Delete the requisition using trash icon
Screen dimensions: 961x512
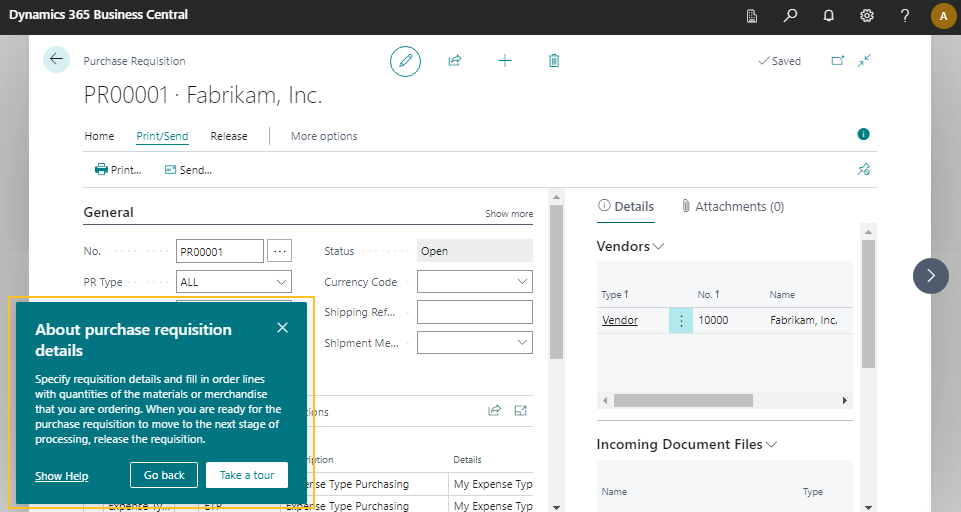click(x=554, y=61)
